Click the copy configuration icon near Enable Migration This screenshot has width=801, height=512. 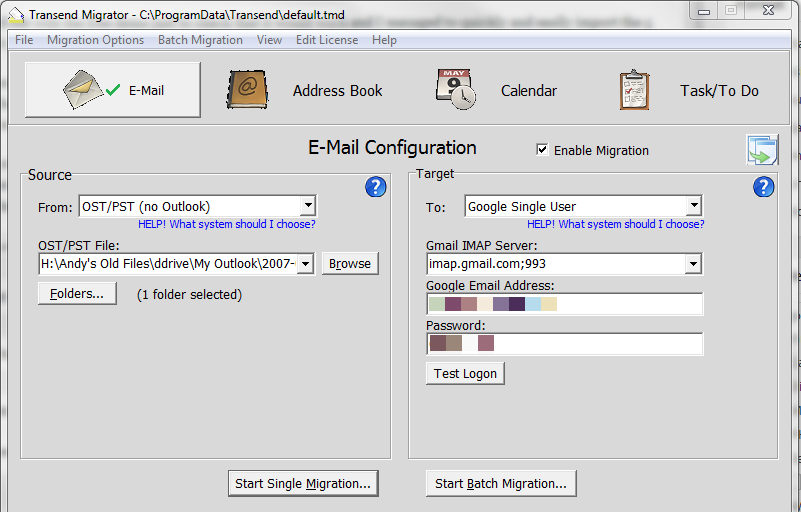tap(762, 150)
